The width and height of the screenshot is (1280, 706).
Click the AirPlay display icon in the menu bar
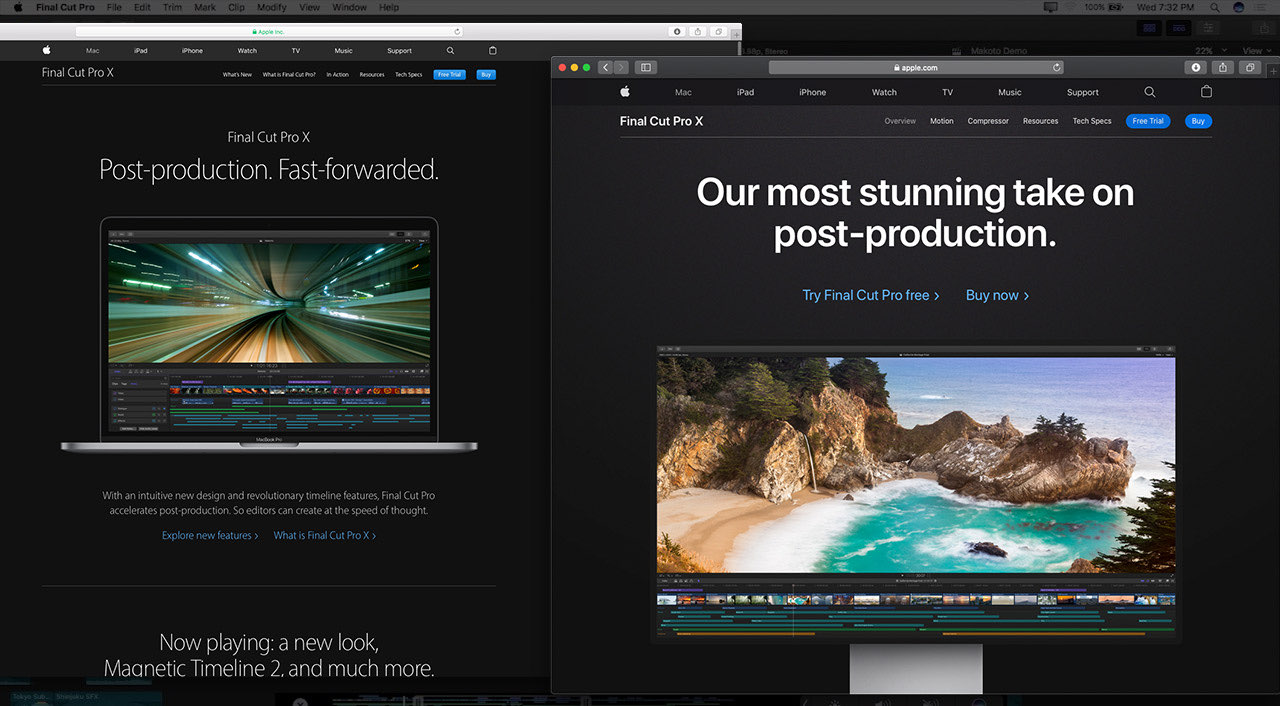(x=1050, y=7)
